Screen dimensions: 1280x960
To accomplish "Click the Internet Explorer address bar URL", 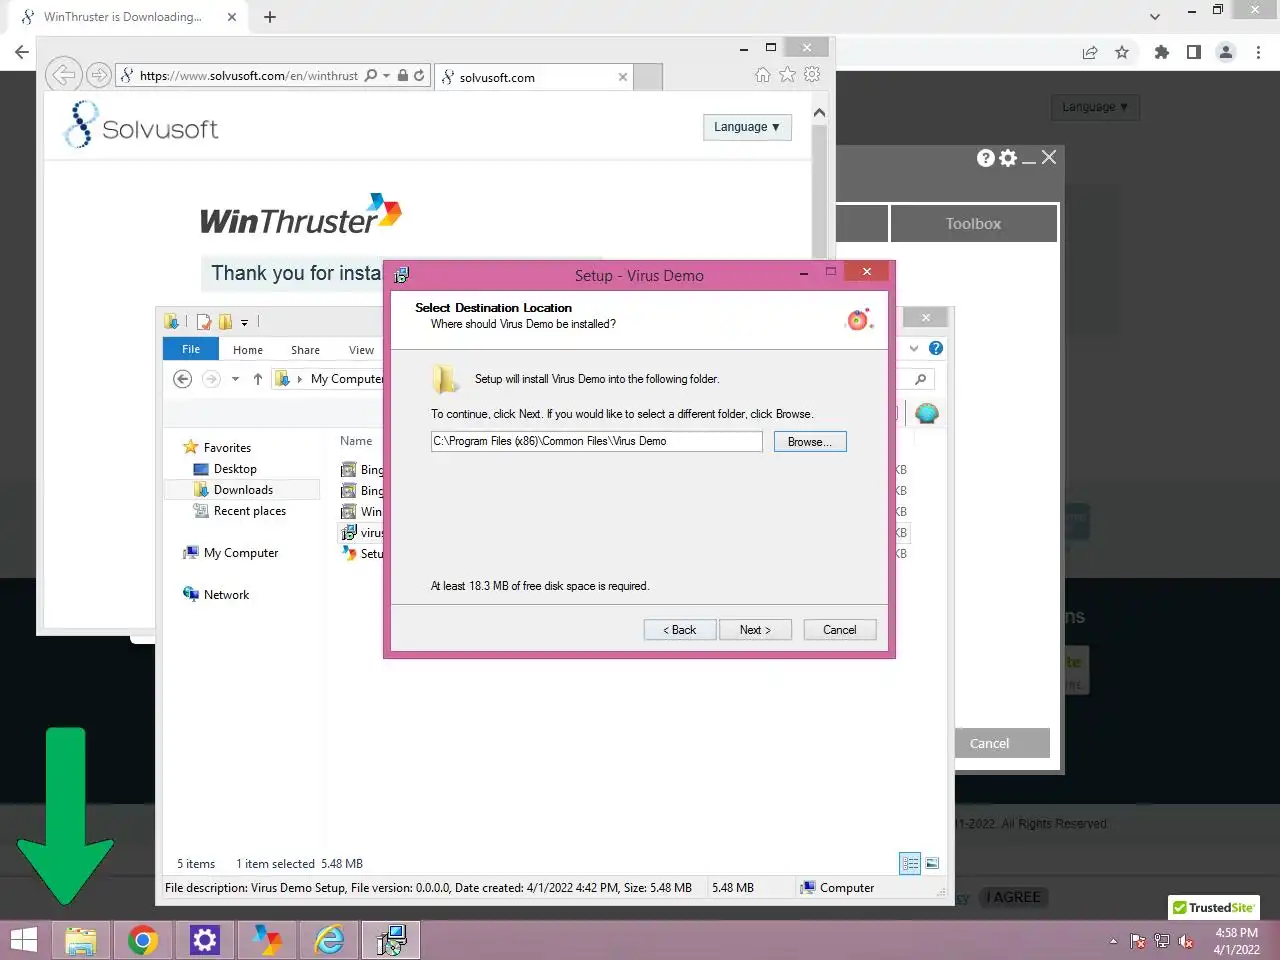I will 248,76.
